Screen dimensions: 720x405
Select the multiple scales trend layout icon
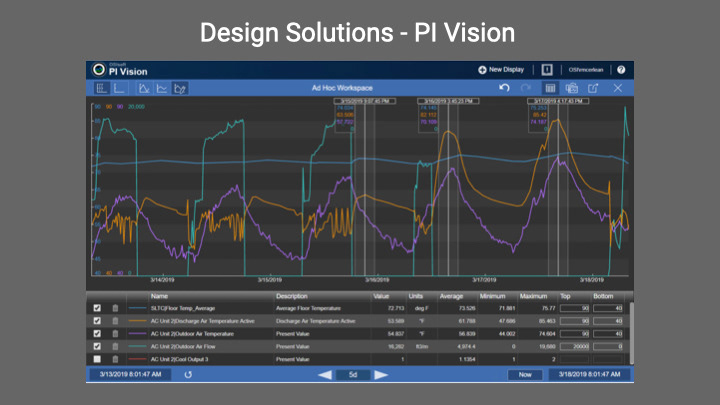[x=101, y=88]
